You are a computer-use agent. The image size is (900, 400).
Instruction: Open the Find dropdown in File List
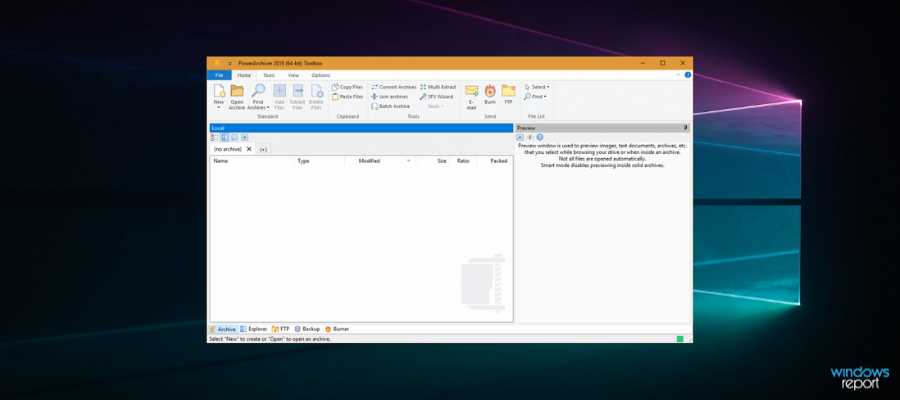(x=535, y=97)
